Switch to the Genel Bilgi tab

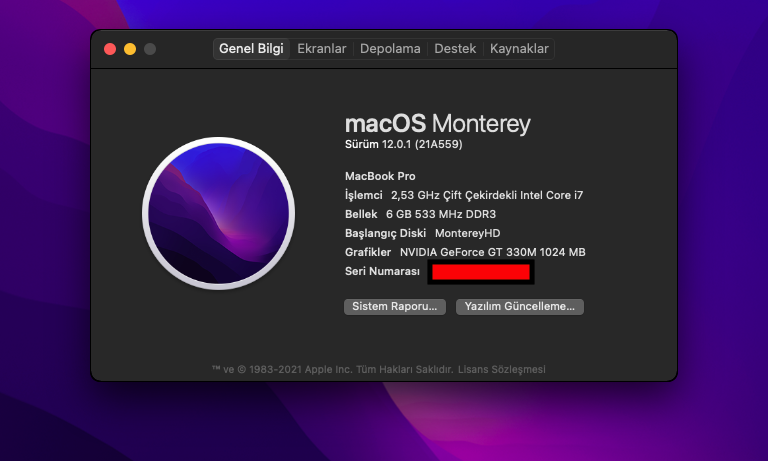(251, 49)
